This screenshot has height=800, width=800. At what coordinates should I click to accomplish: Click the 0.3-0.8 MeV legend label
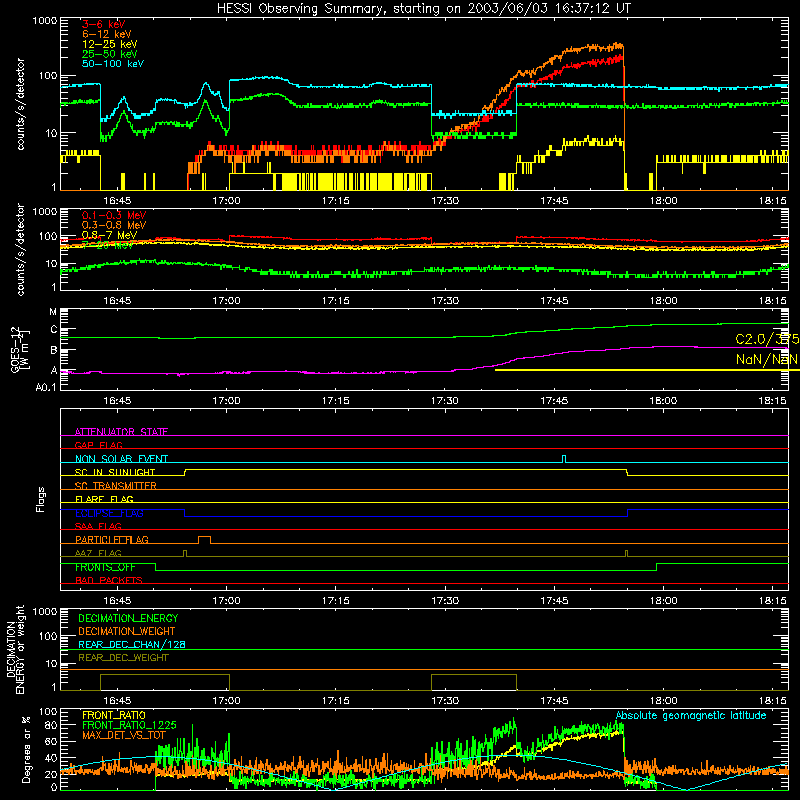tap(114, 225)
